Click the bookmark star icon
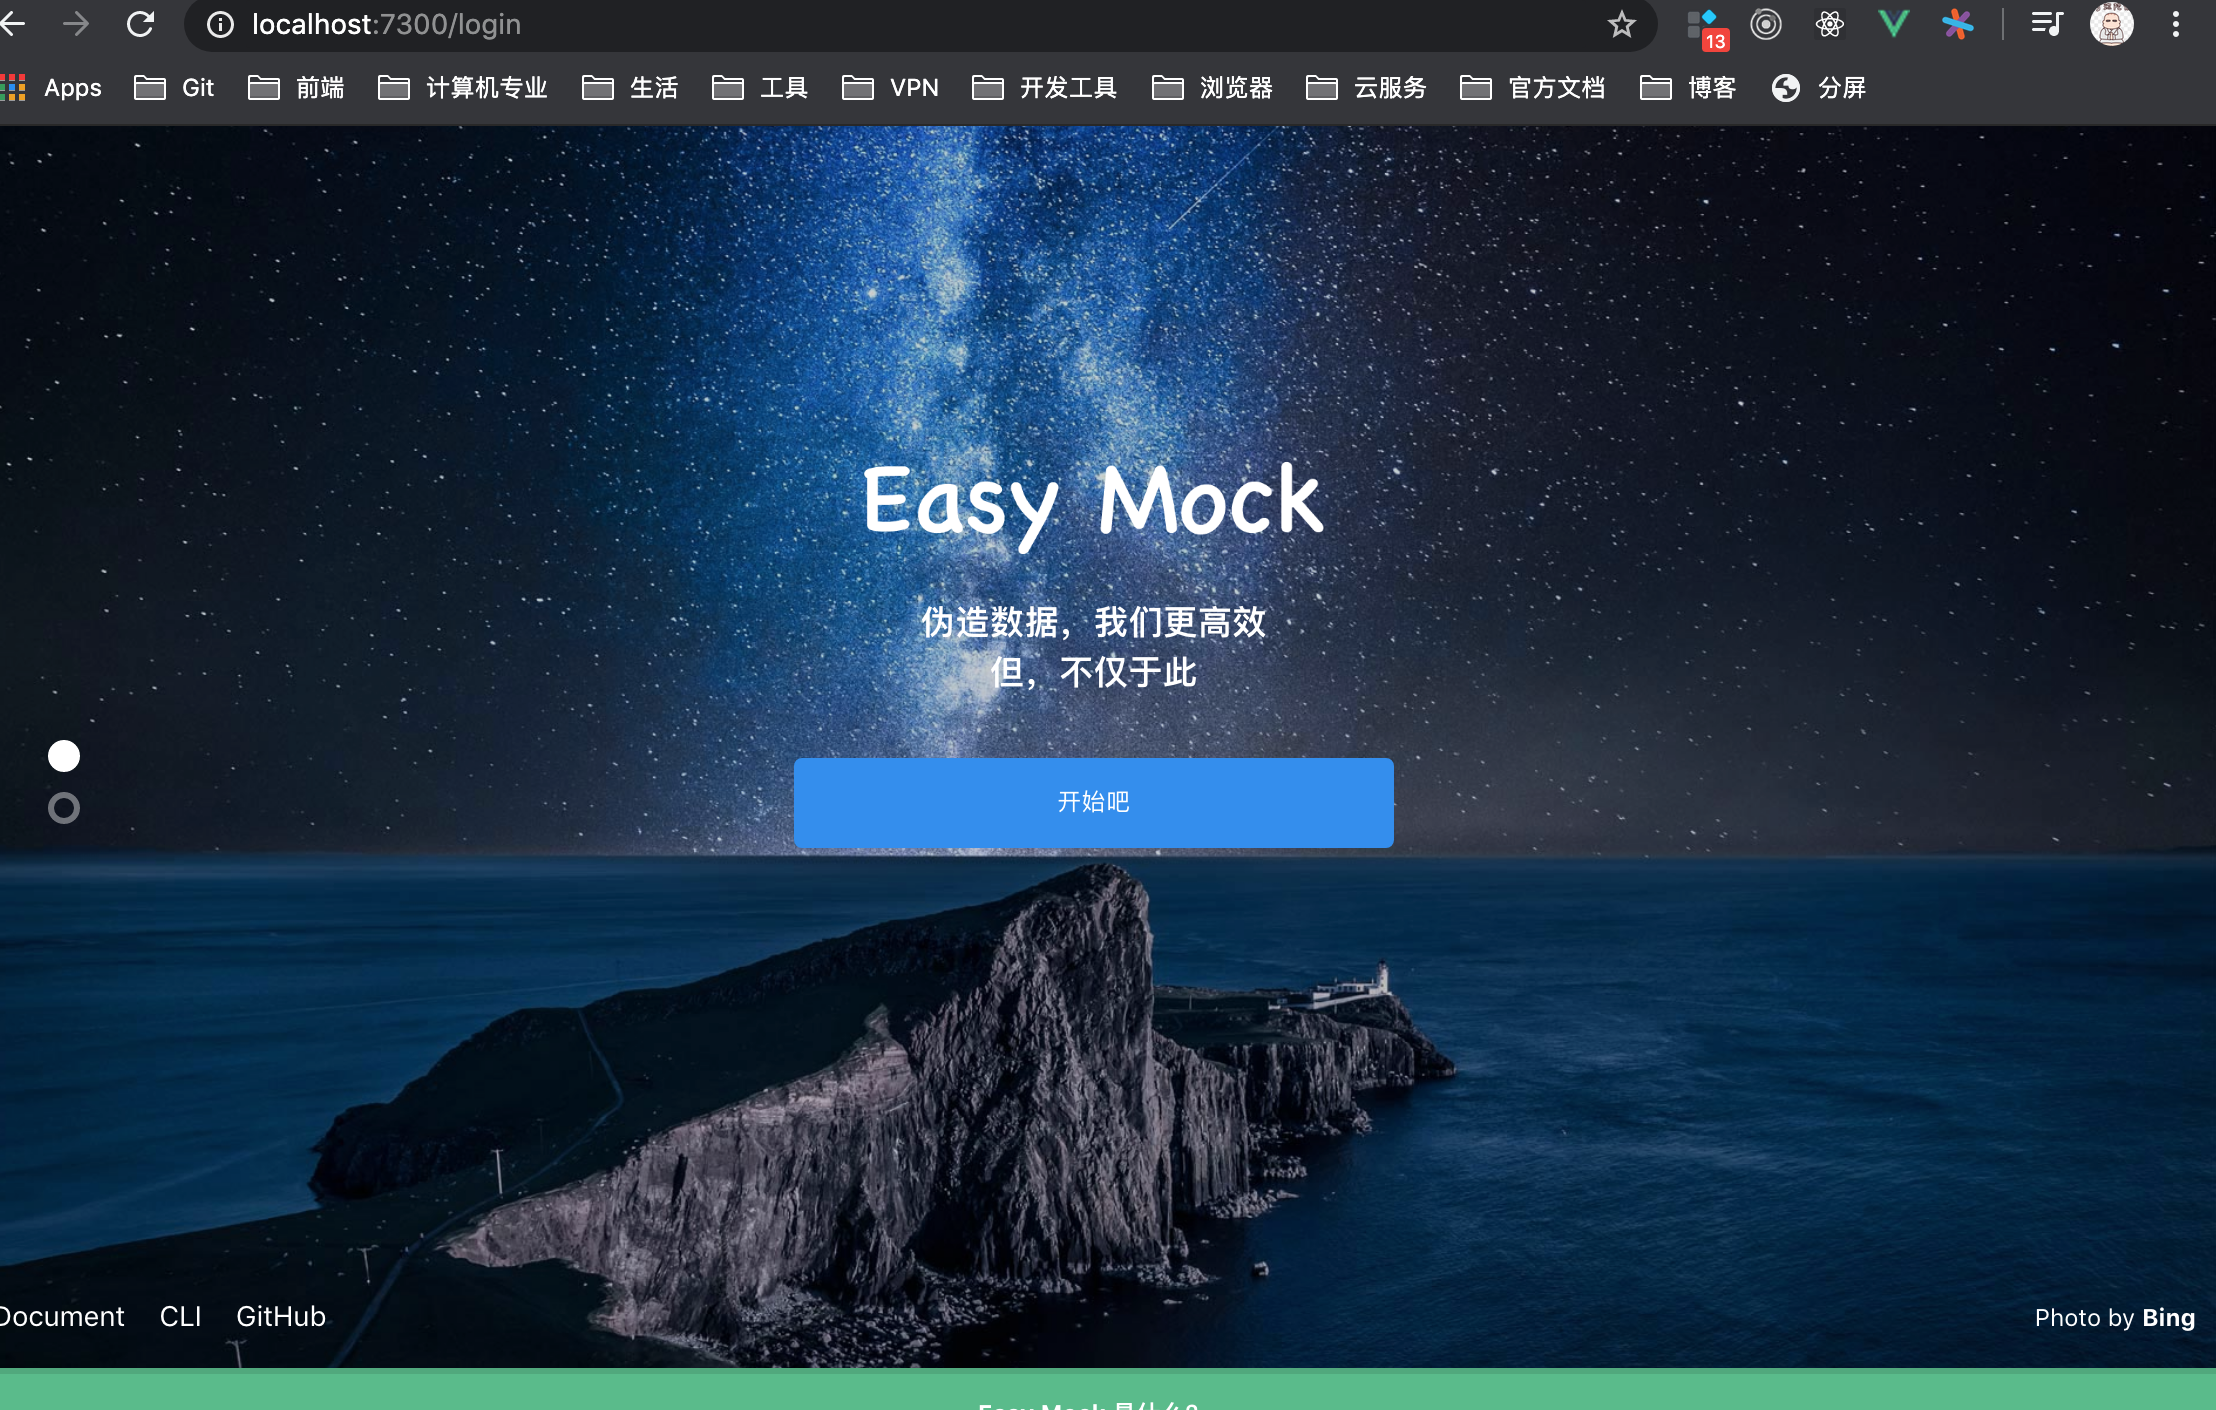2216x1410 pixels. (1621, 24)
